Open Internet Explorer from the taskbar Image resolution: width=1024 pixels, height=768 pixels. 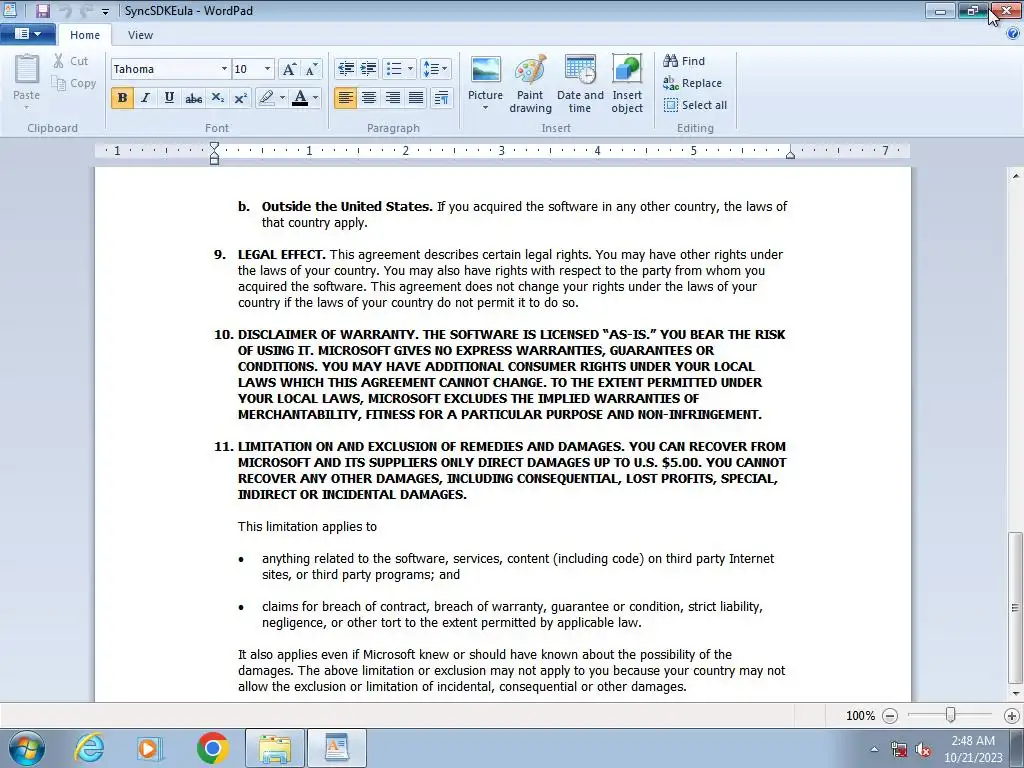[89, 748]
